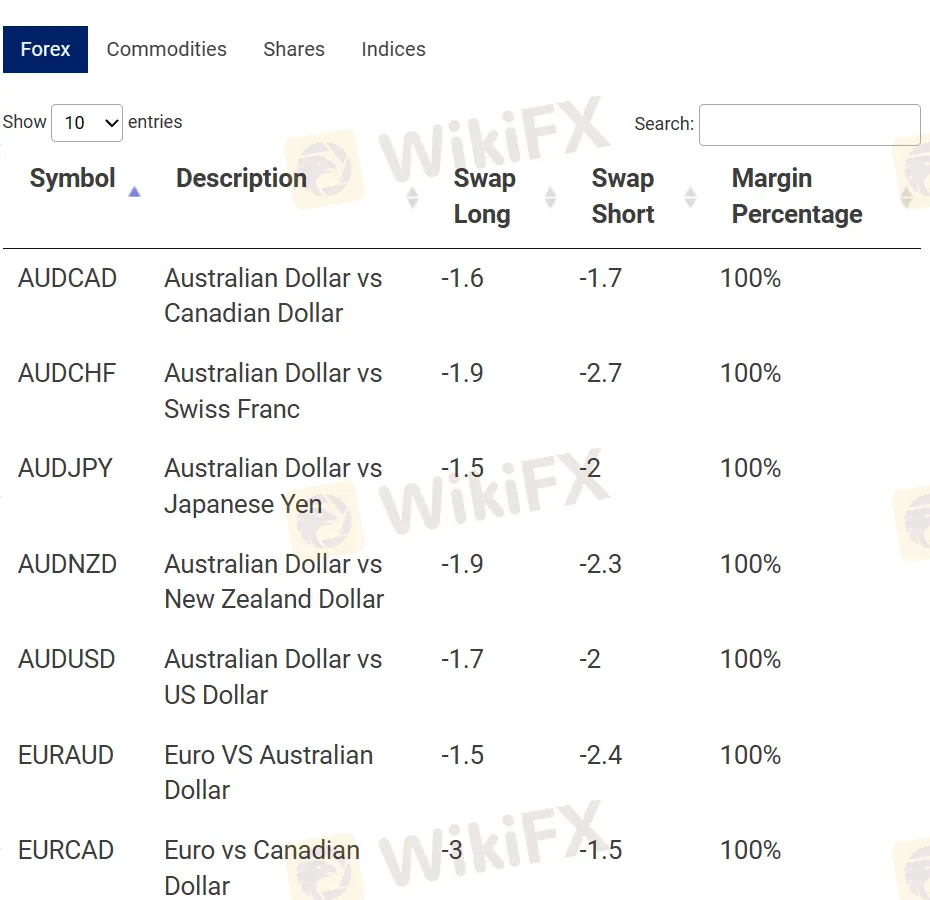This screenshot has height=900, width=930.
Task: Sort by Swap Short column
Action: 689,196
